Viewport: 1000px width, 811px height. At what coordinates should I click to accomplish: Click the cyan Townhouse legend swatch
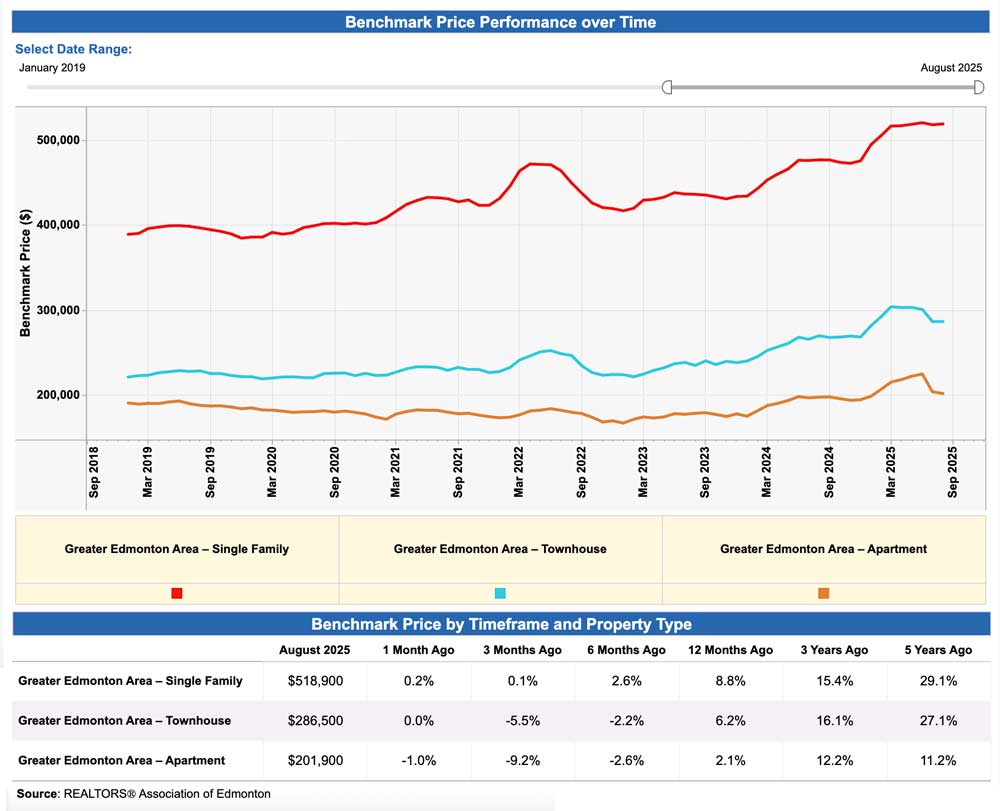click(500, 593)
